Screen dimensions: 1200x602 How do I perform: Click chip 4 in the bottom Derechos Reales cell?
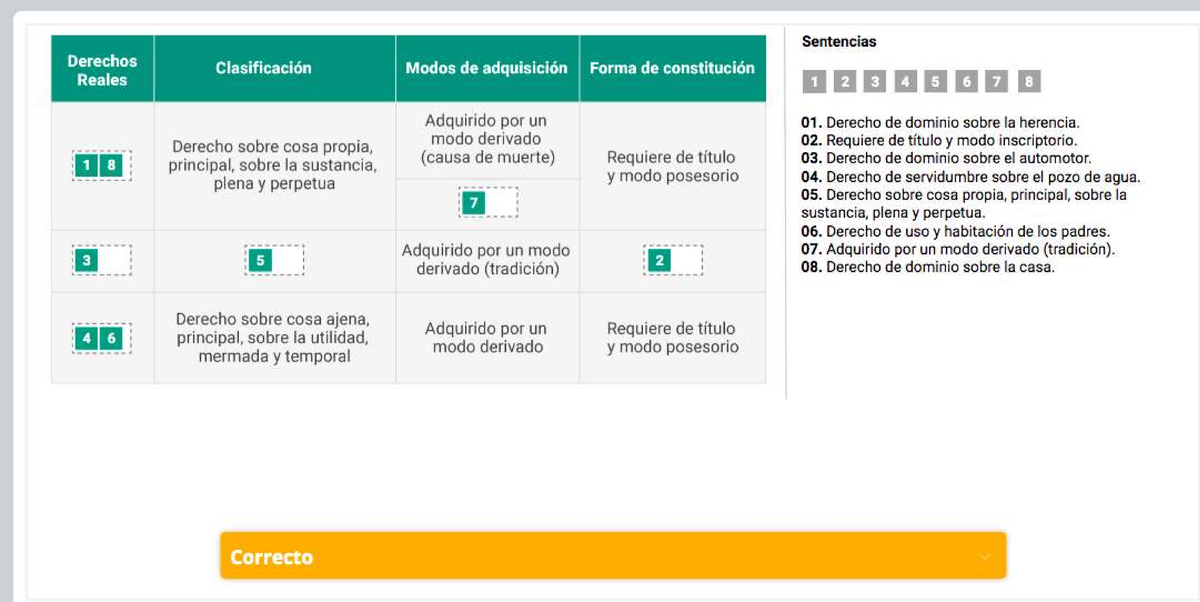click(88, 337)
